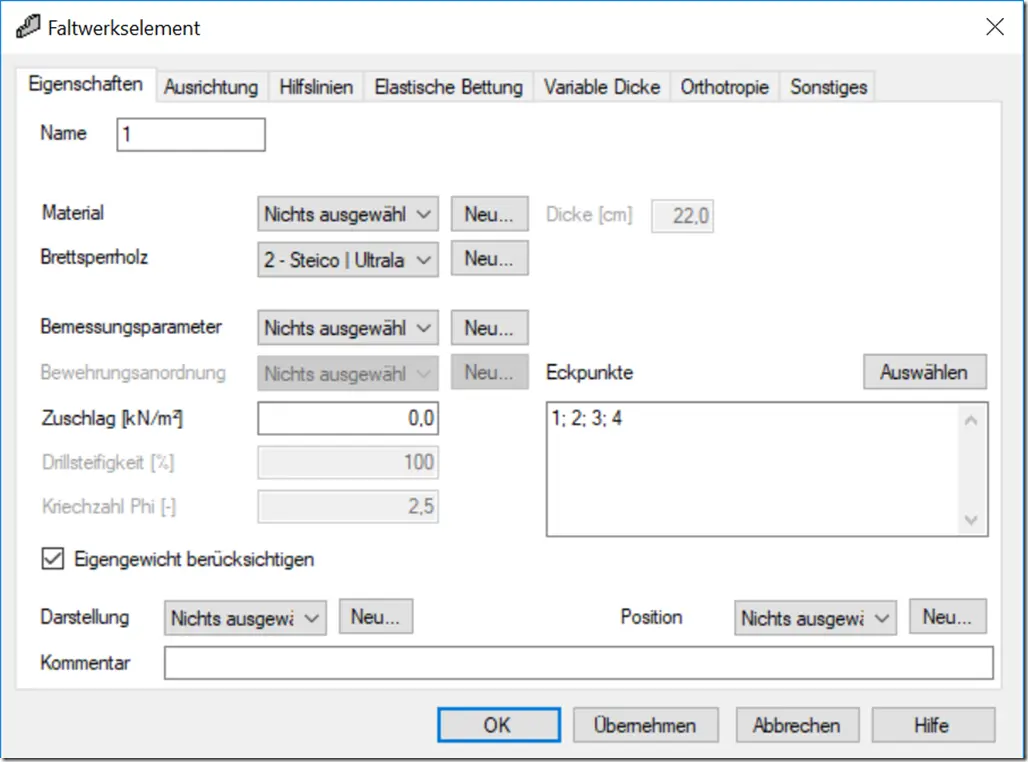The image size is (1028, 762).
Task: Switch to the Eigenschaften tab
Action: tap(86, 84)
